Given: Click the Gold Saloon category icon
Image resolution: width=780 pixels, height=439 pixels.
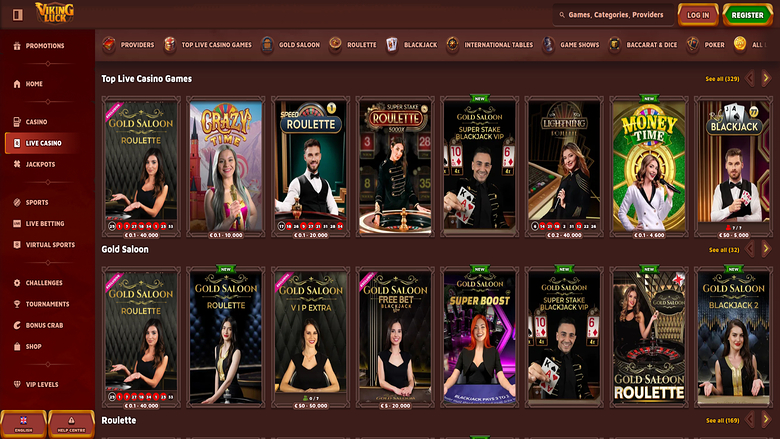Looking at the screenshot, I should click(x=267, y=45).
